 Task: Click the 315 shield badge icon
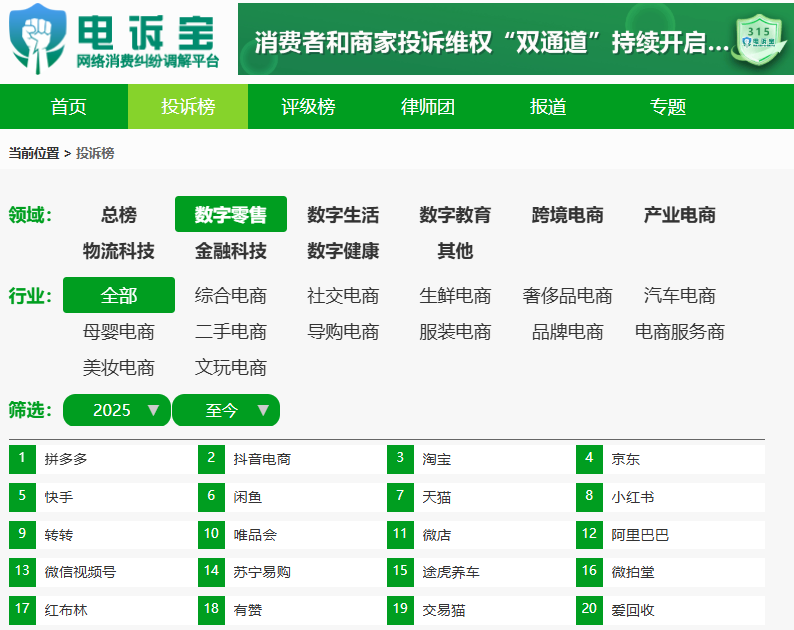point(759,41)
